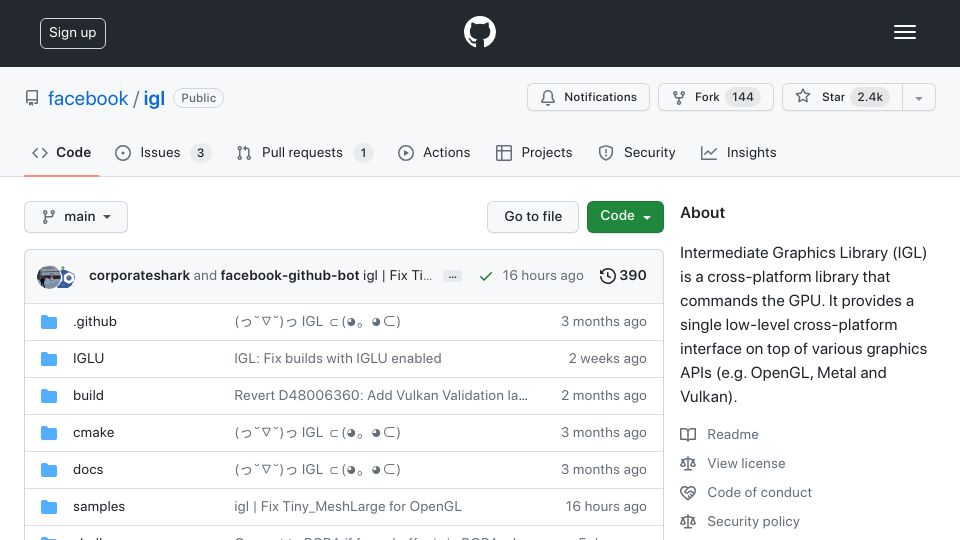Open the Actions tab
This screenshot has width=960, height=540.
(x=434, y=152)
